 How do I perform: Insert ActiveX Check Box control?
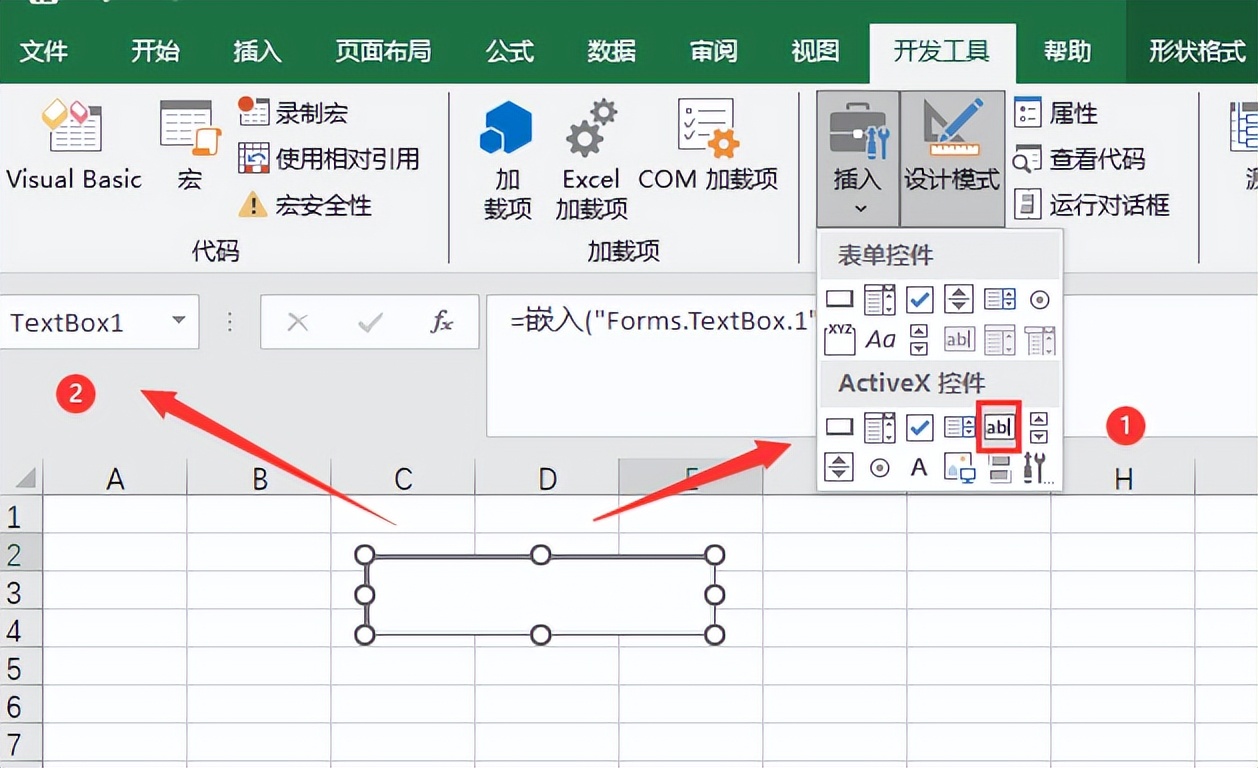click(x=919, y=427)
